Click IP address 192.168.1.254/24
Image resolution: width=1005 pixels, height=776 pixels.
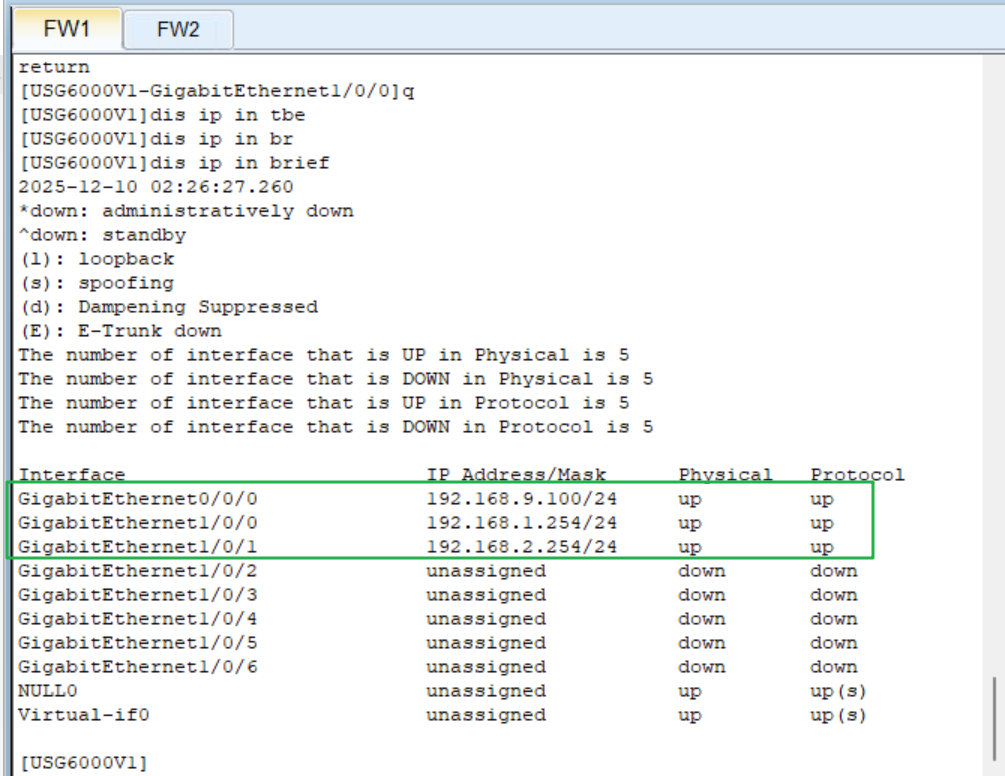click(522, 523)
